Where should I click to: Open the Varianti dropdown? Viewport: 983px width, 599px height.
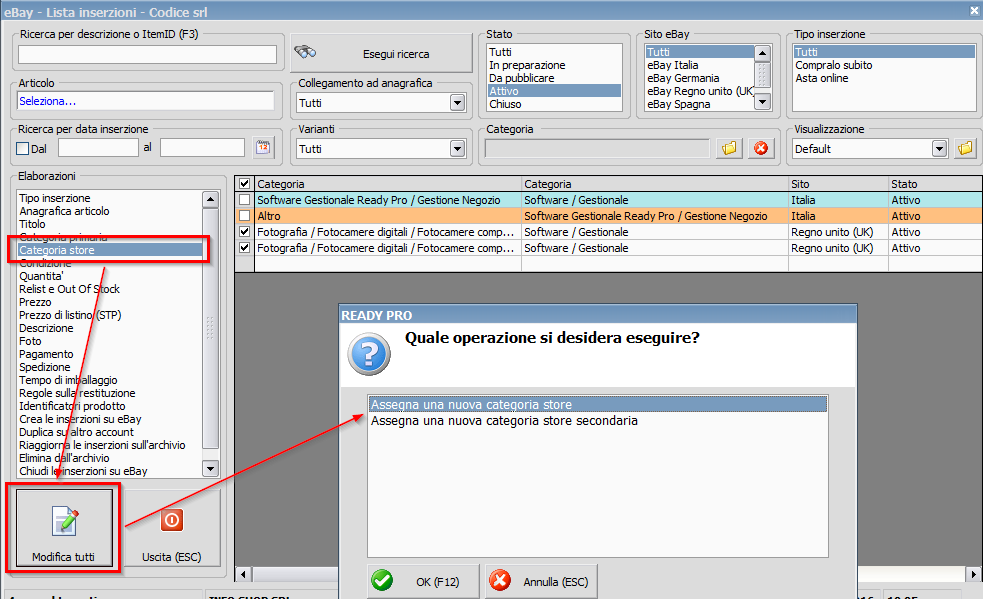click(458, 149)
